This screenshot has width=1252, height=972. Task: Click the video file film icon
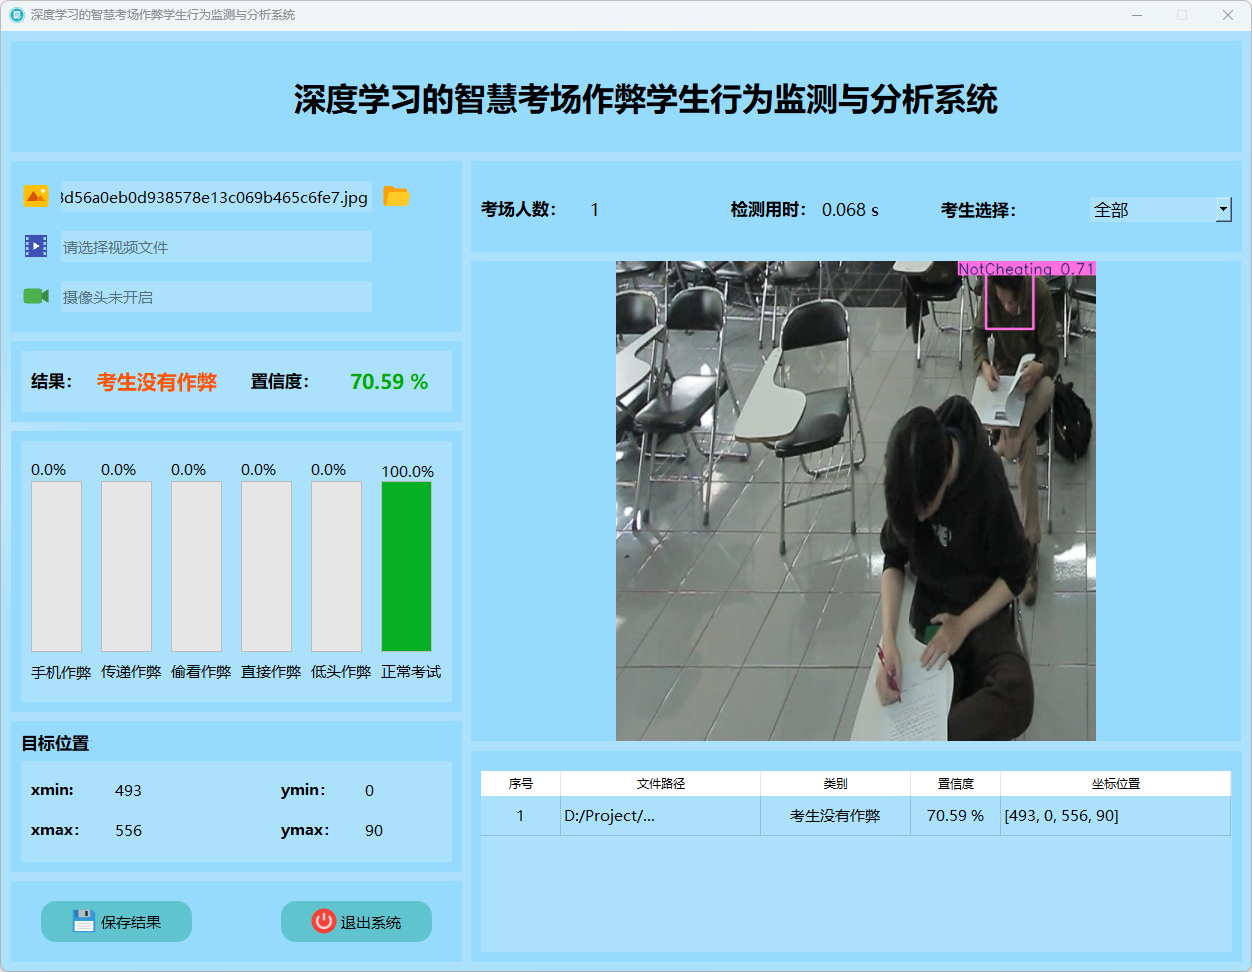pos(36,246)
